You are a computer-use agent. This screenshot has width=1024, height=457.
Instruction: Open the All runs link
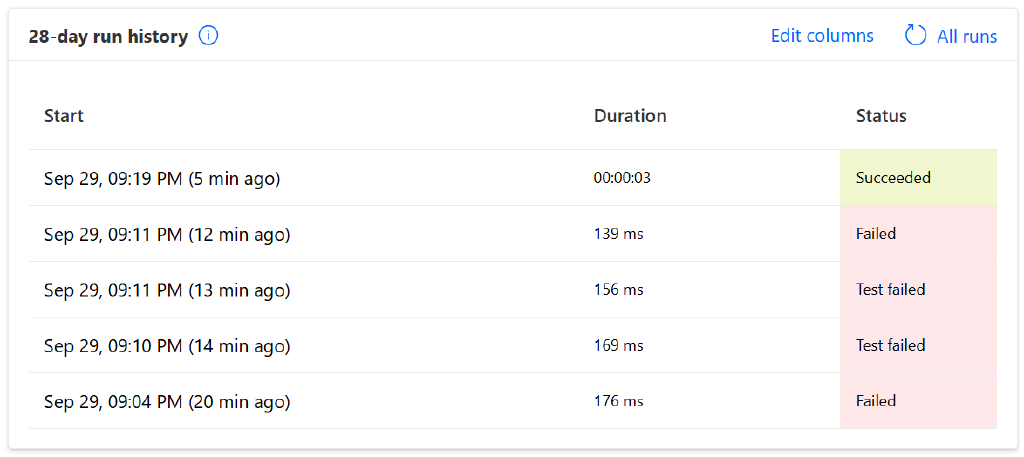[x=966, y=37]
